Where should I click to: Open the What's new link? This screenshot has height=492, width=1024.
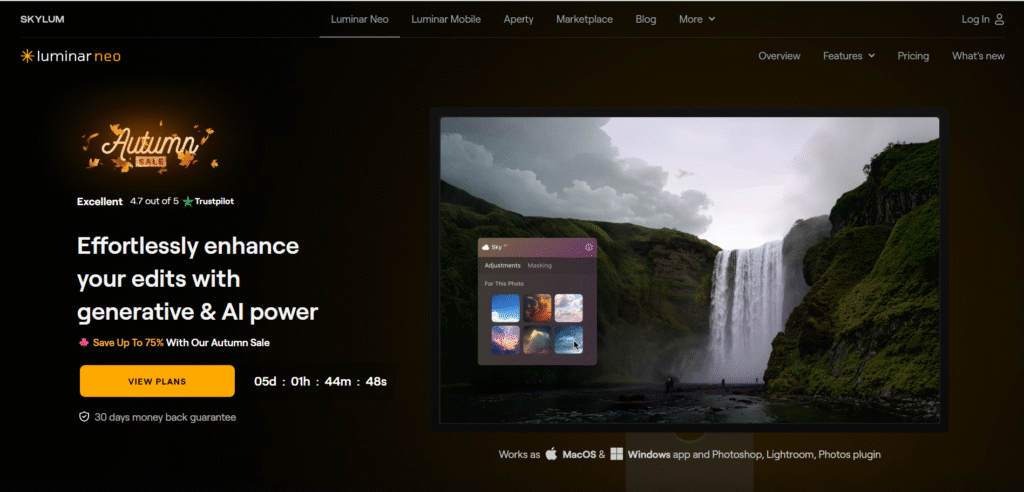tap(978, 56)
